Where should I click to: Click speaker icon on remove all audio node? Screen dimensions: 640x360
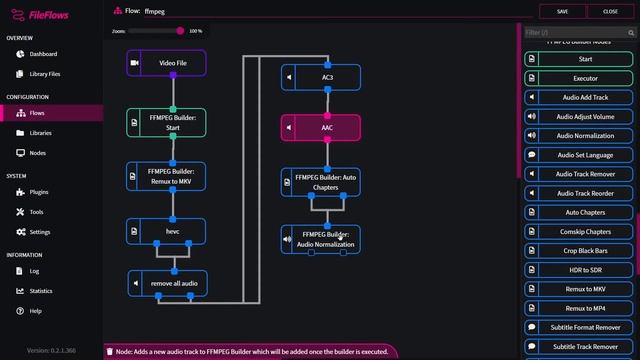(x=136, y=283)
